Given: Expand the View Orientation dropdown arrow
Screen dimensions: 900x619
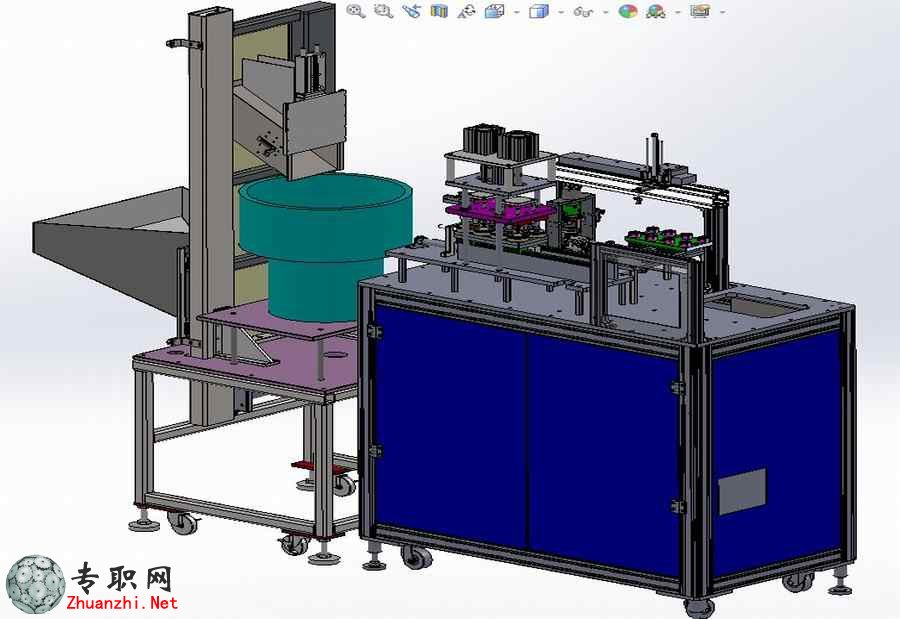Looking at the screenshot, I should pyautogui.click(x=517, y=11).
